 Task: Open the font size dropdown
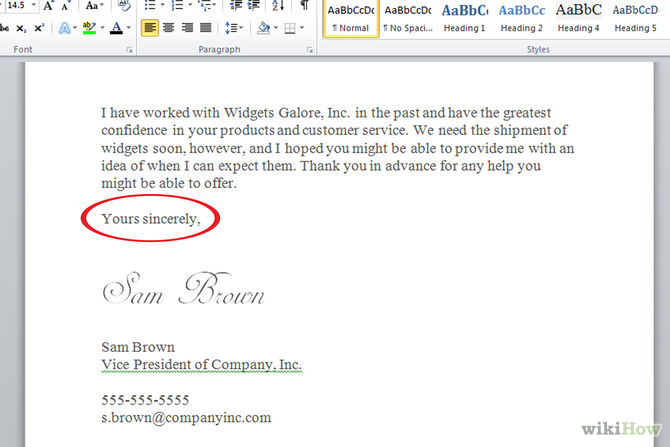point(33,5)
